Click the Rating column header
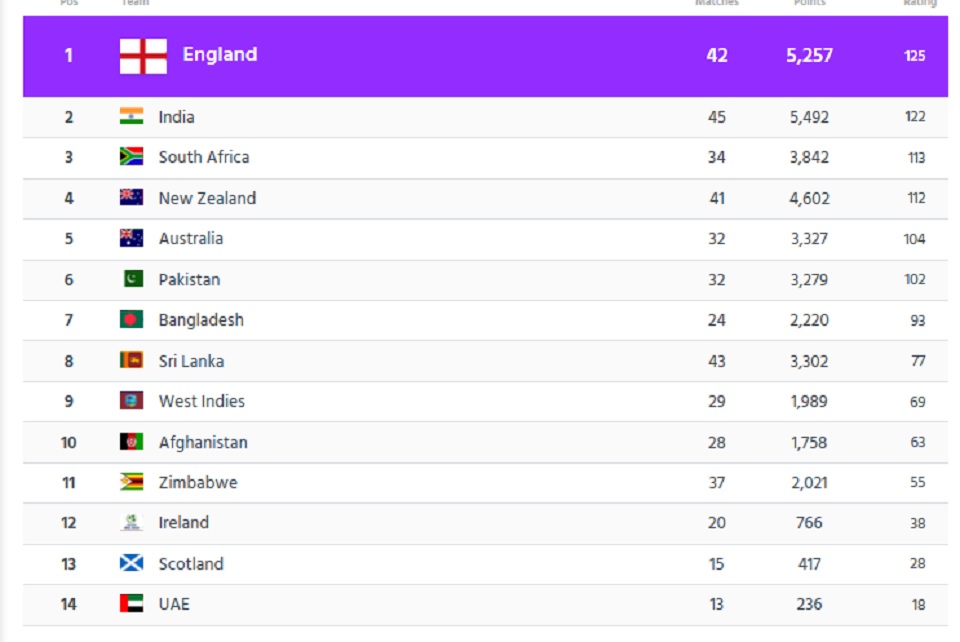 tap(919, 4)
